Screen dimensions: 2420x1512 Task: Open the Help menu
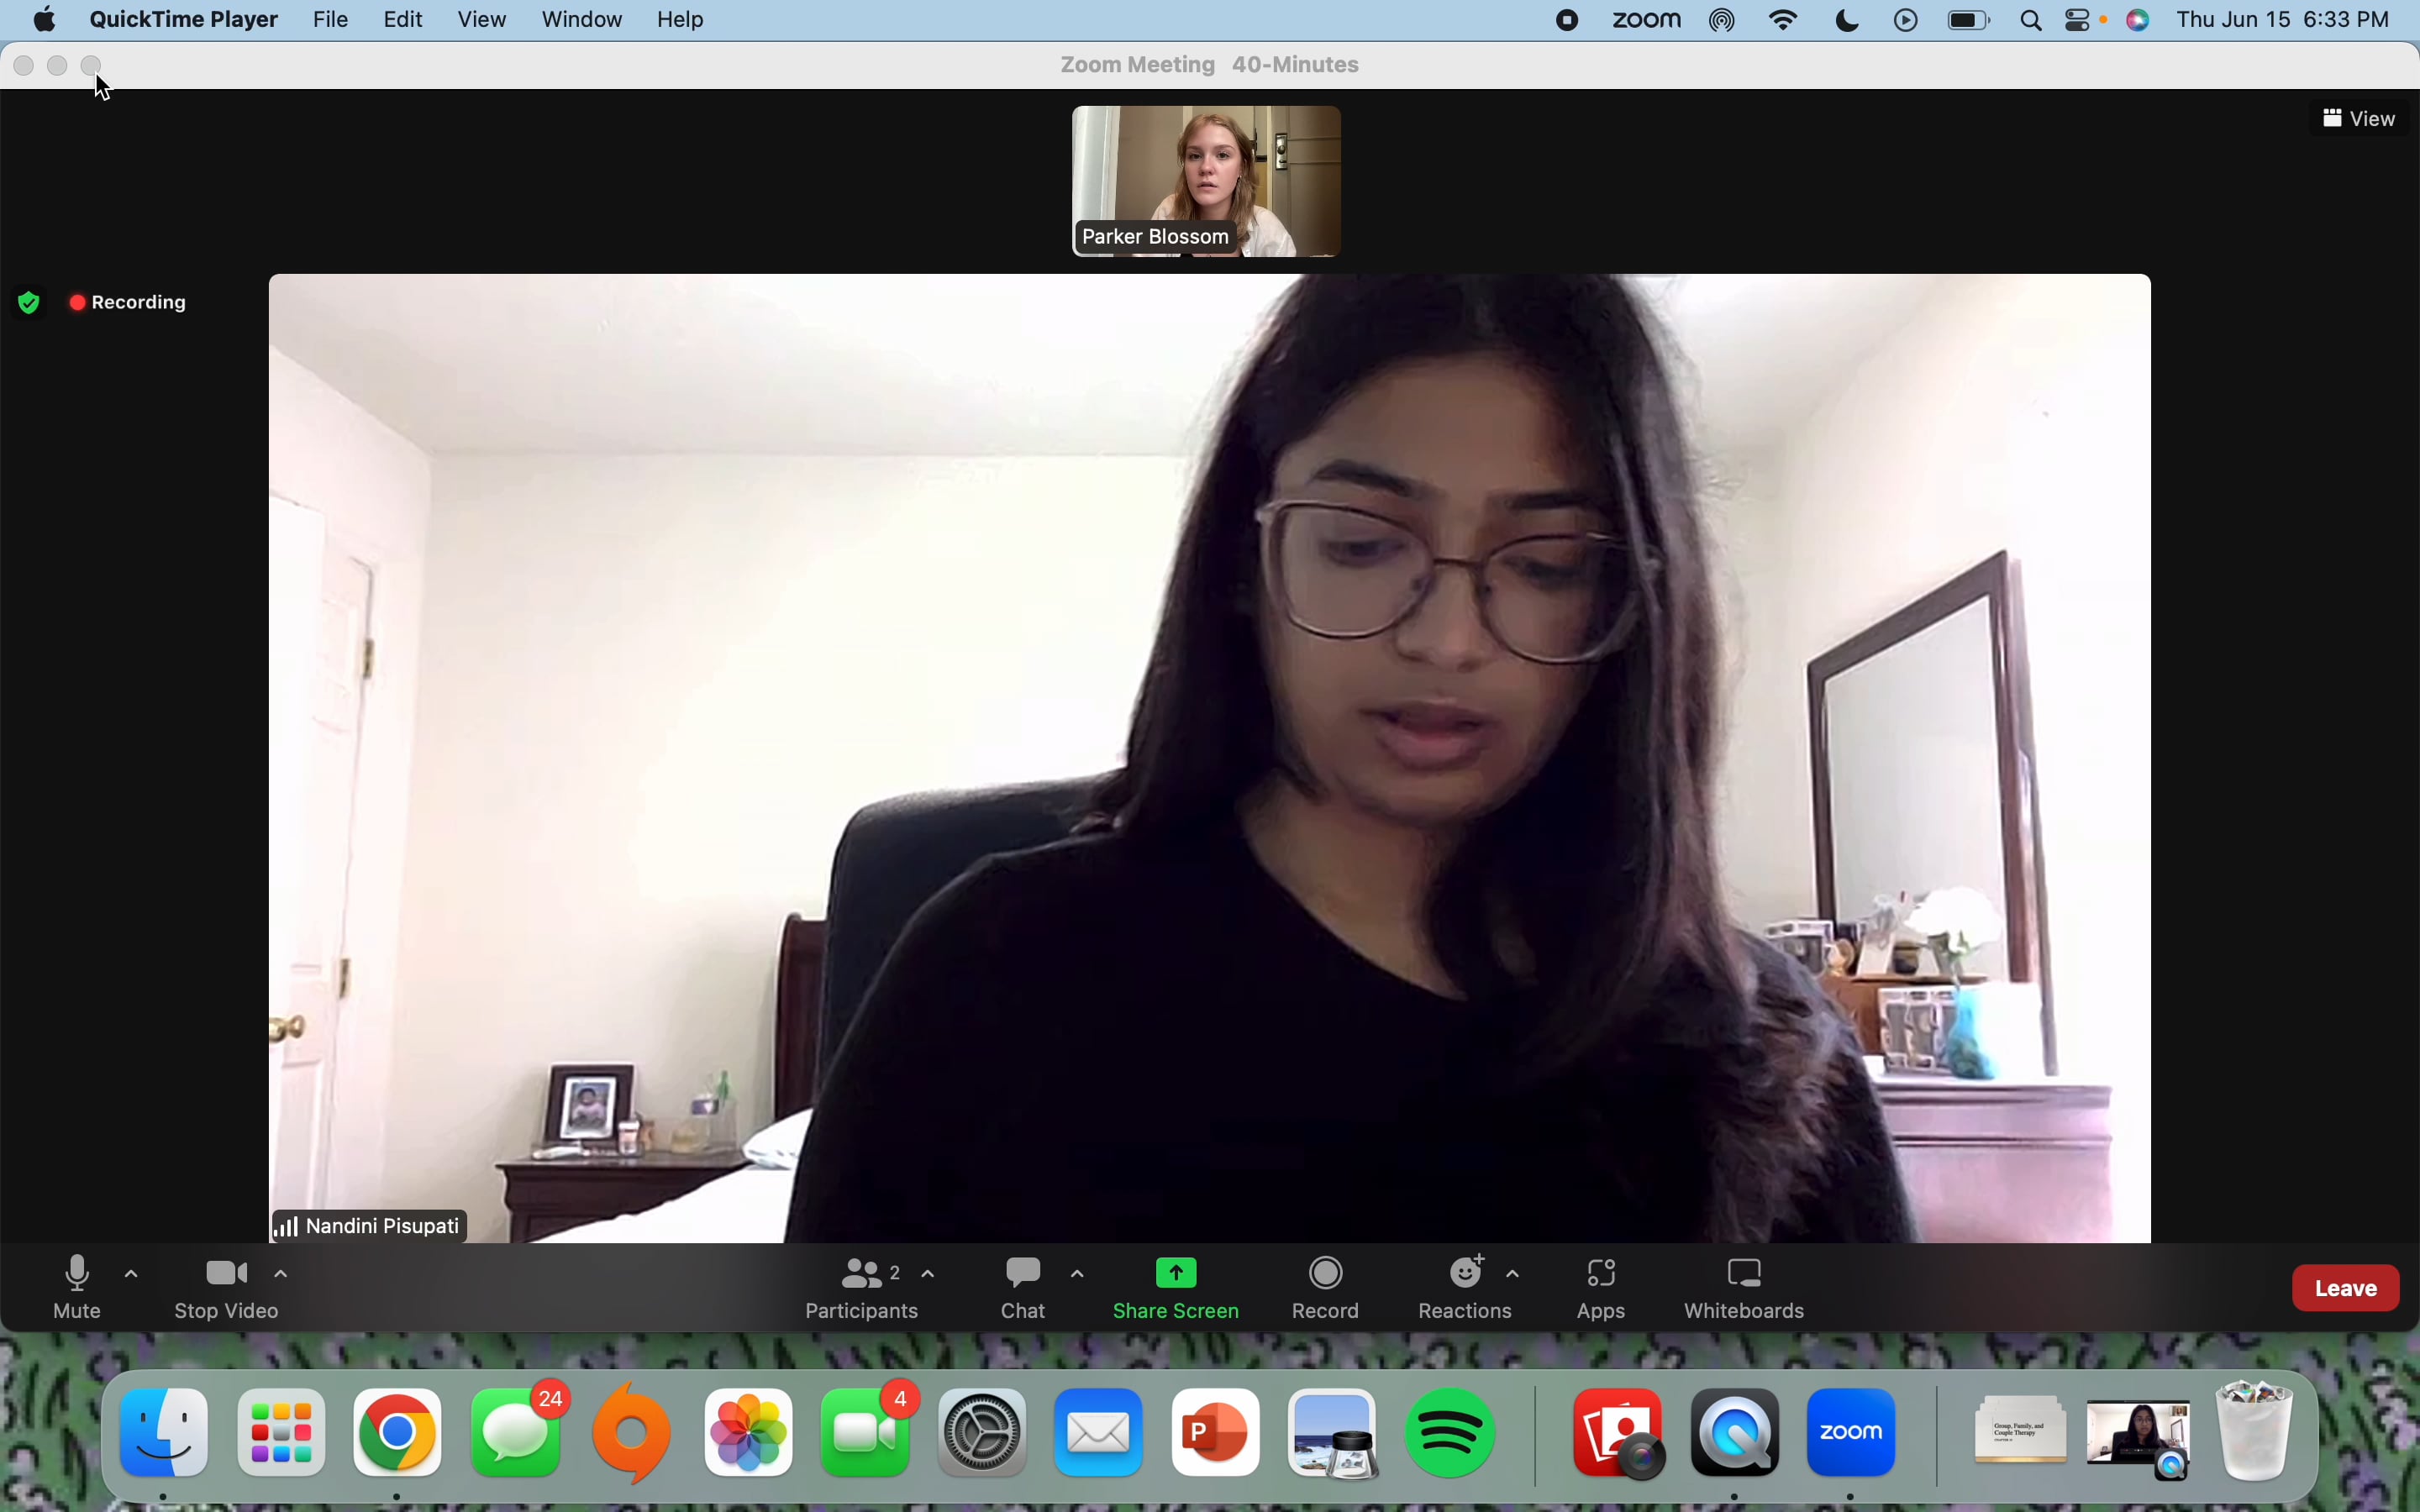tap(681, 20)
